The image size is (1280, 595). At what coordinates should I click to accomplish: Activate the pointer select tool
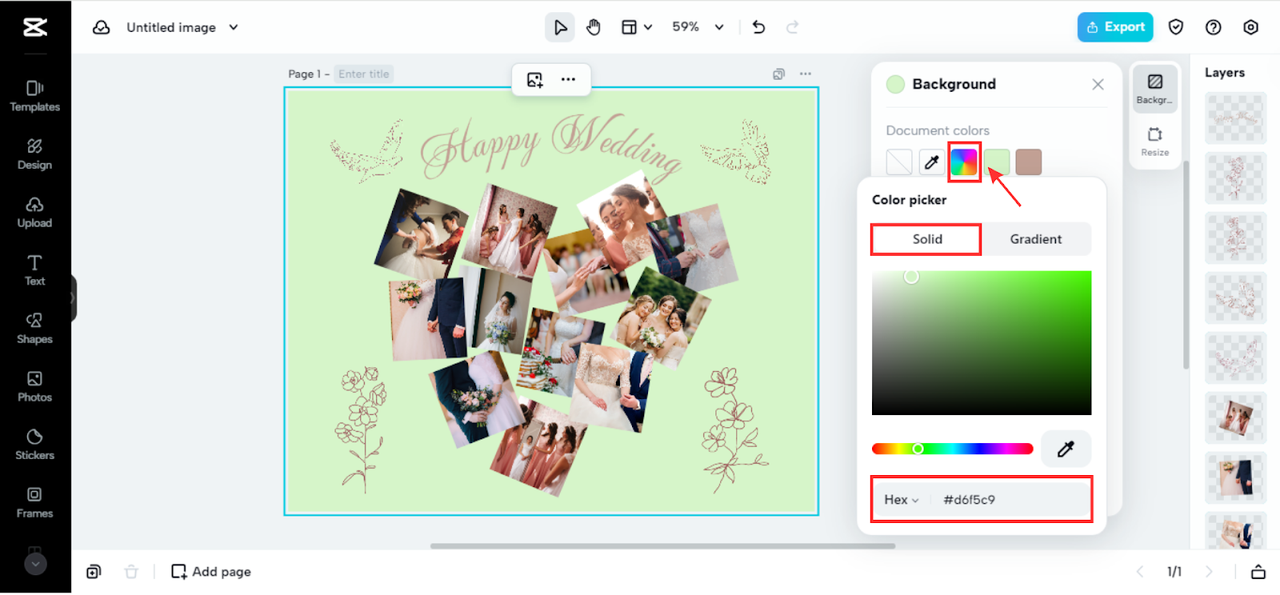(x=560, y=27)
